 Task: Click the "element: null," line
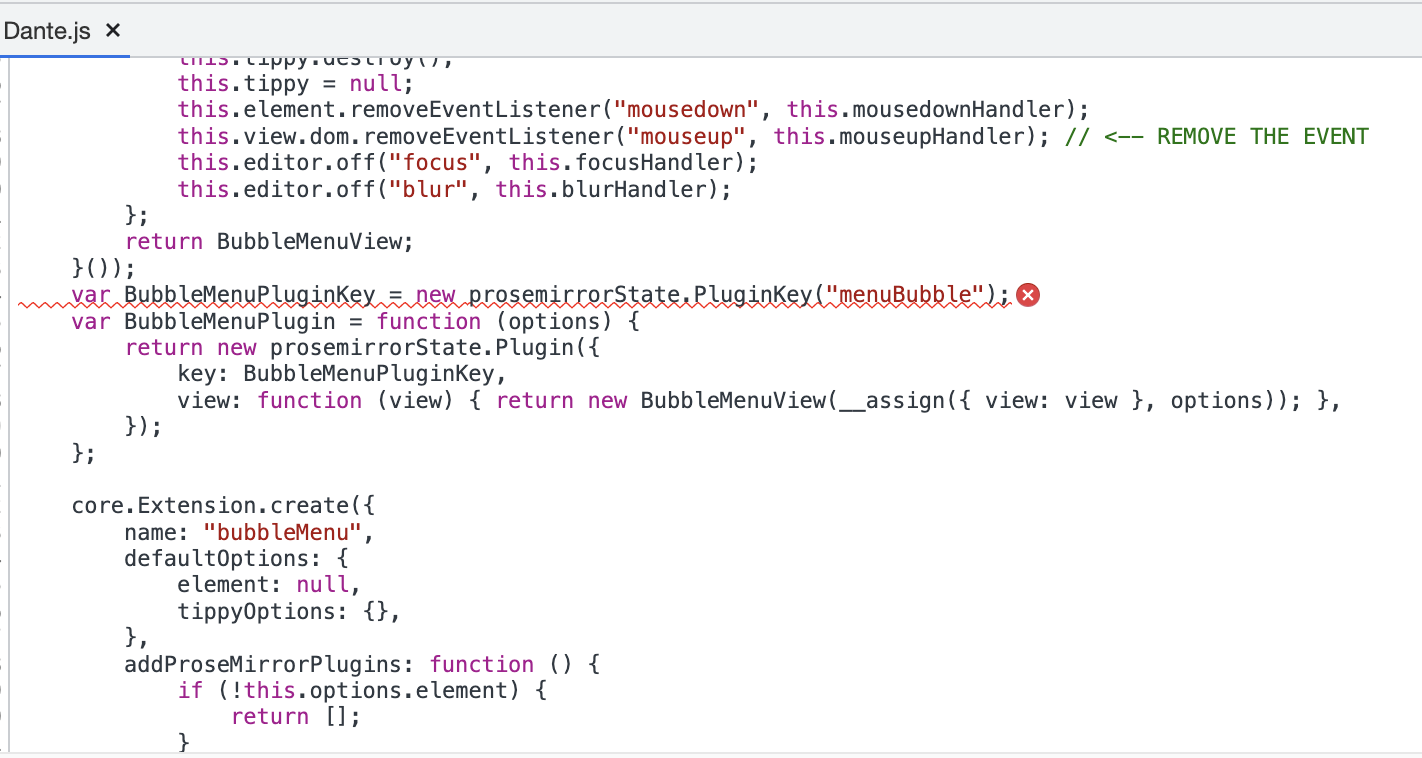tap(269, 585)
